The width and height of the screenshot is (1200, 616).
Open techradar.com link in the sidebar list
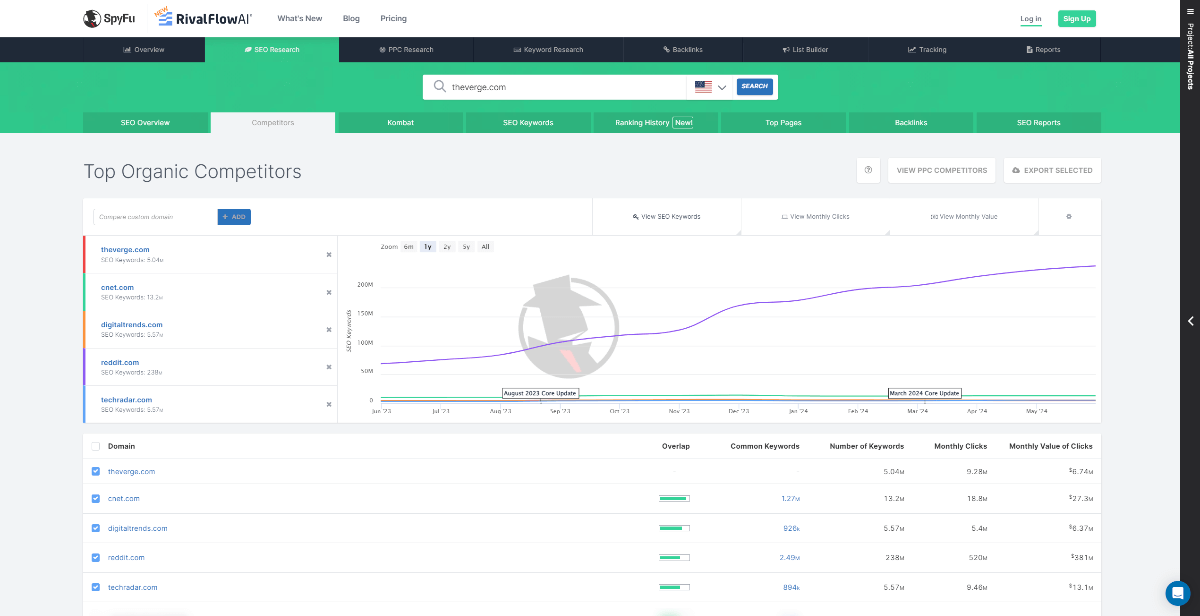click(x=126, y=399)
